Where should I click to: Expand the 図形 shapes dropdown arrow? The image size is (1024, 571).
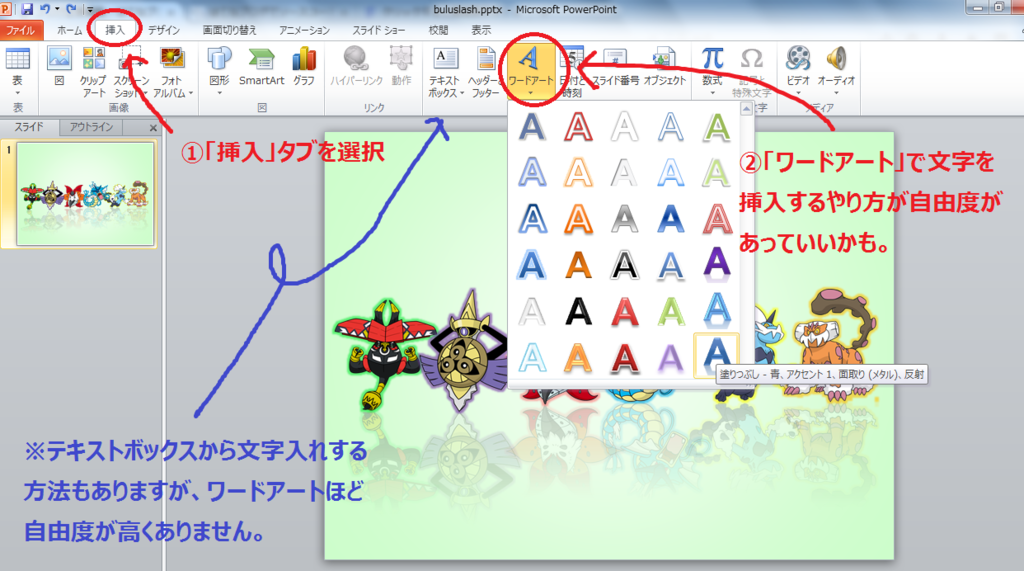[x=219, y=93]
